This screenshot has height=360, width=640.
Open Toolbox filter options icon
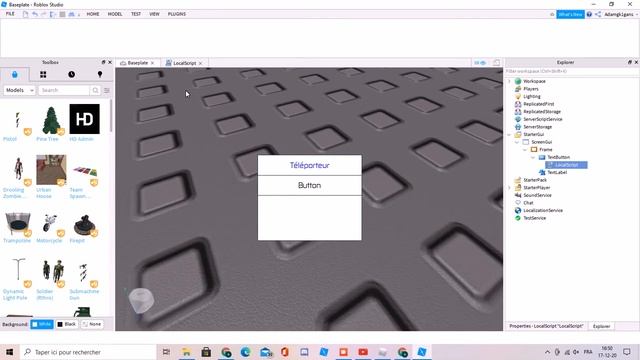click(107, 90)
